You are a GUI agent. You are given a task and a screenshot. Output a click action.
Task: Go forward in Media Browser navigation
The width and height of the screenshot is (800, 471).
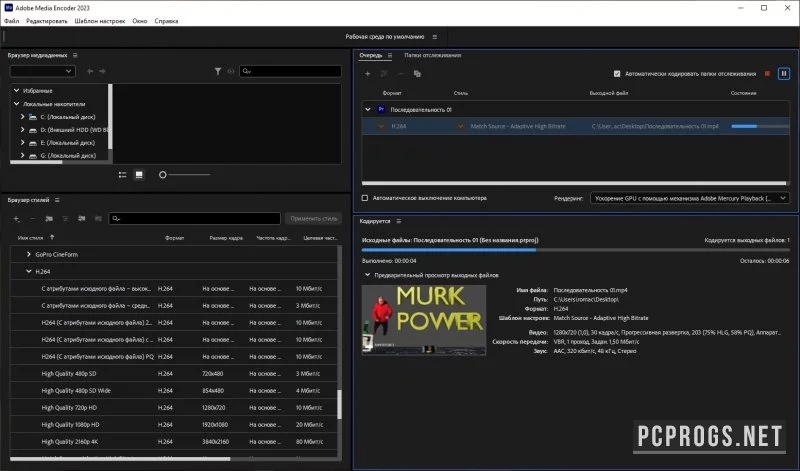point(103,71)
